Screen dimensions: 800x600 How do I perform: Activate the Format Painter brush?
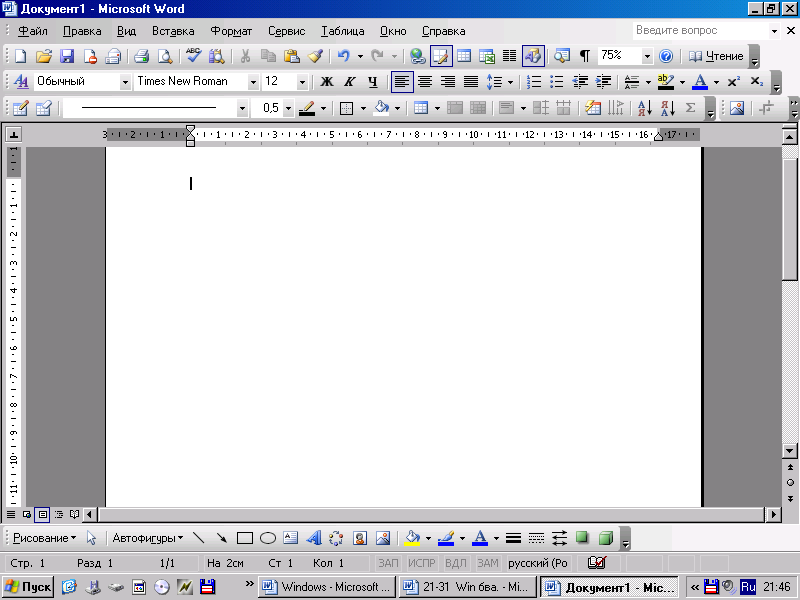315,56
